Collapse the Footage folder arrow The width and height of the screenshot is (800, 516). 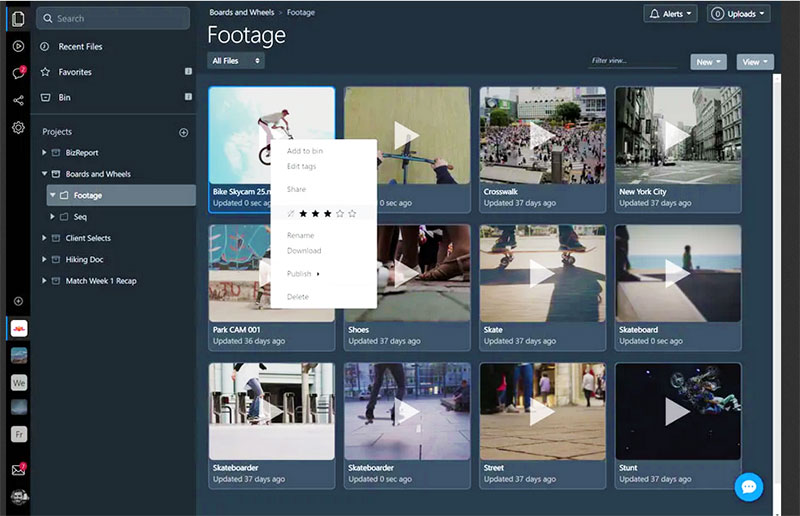click(x=53, y=195)
